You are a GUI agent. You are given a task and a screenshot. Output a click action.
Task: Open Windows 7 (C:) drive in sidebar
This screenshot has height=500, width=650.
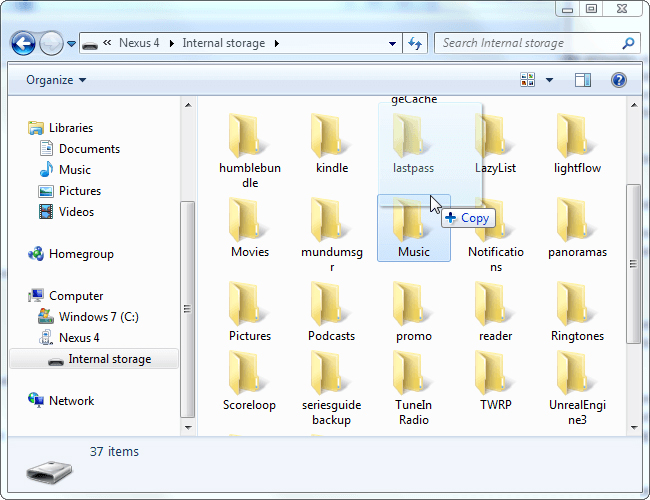click(97, 317)
